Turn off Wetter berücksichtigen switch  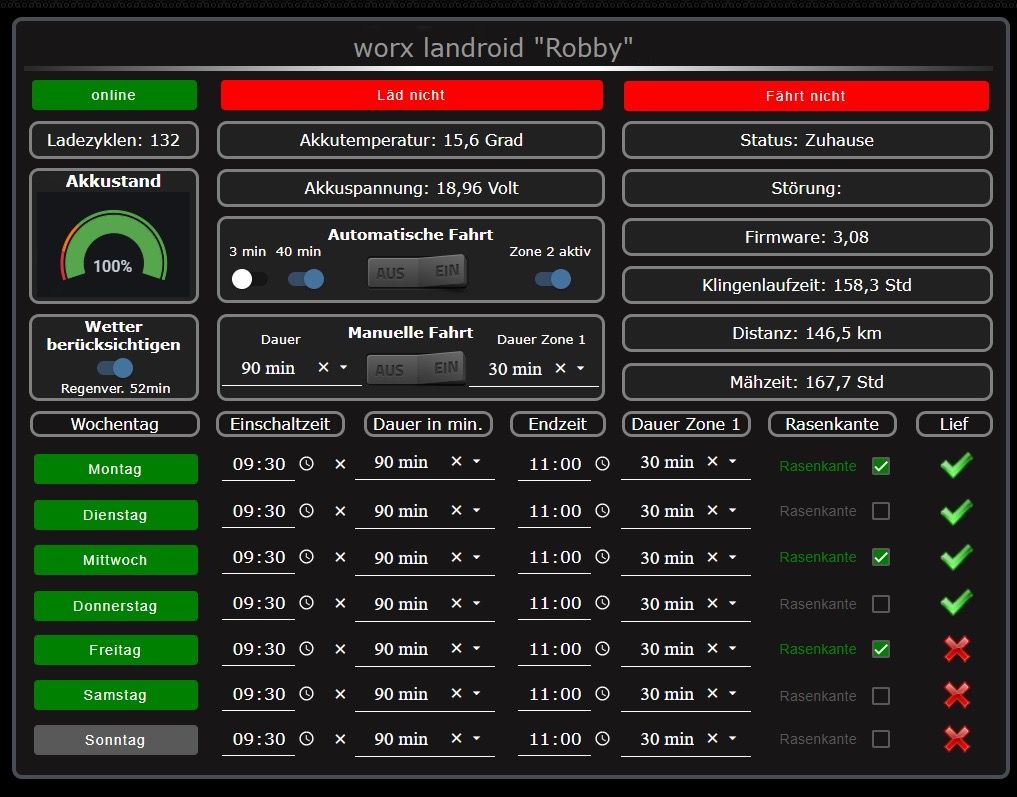click(115, 368)
